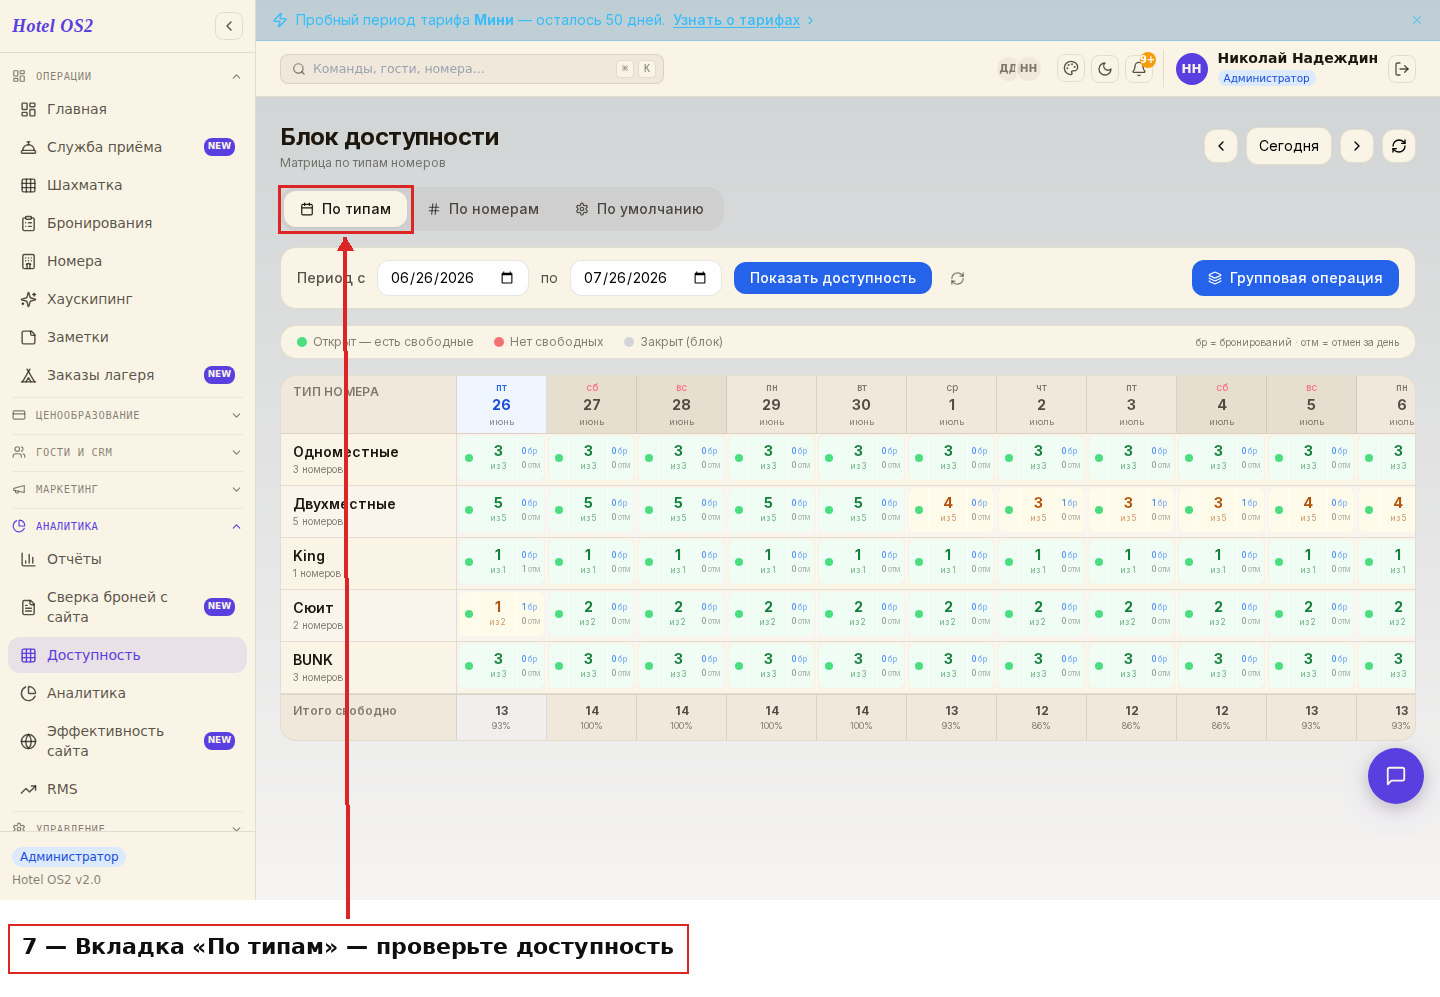Click the НН user avatar
Image resolution: width=1440 pixels, height=997 pixels.
tap(1191, 69)
